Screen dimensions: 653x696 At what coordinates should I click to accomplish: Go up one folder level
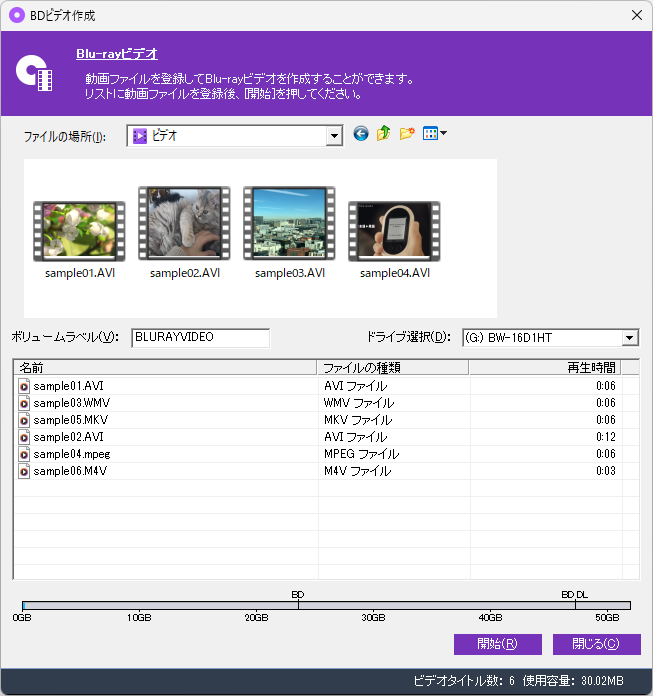pos(384,134)
